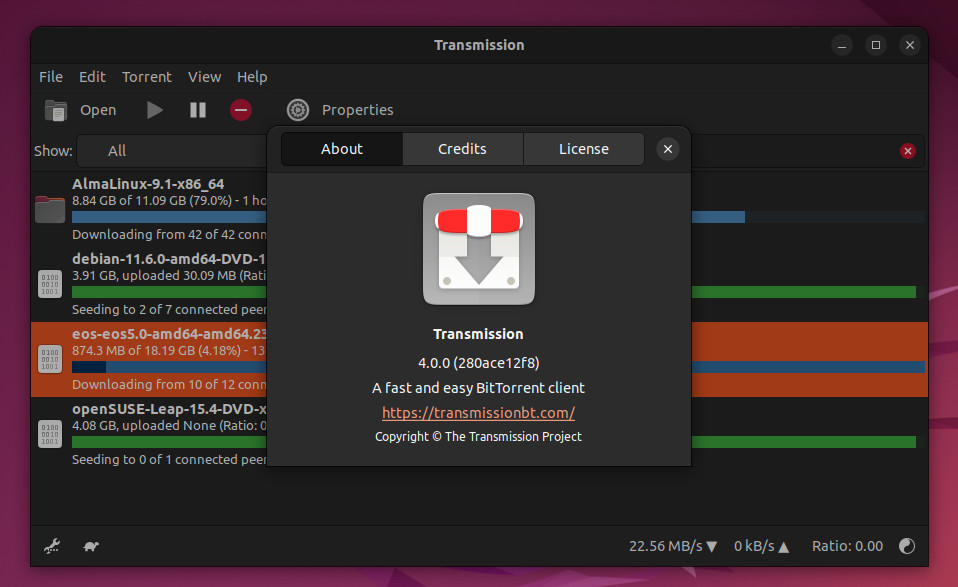Click the Copyright Transmission Project text
Viewport: 958px width, 587px height.
pyautogui.click(x=478, y=437)
